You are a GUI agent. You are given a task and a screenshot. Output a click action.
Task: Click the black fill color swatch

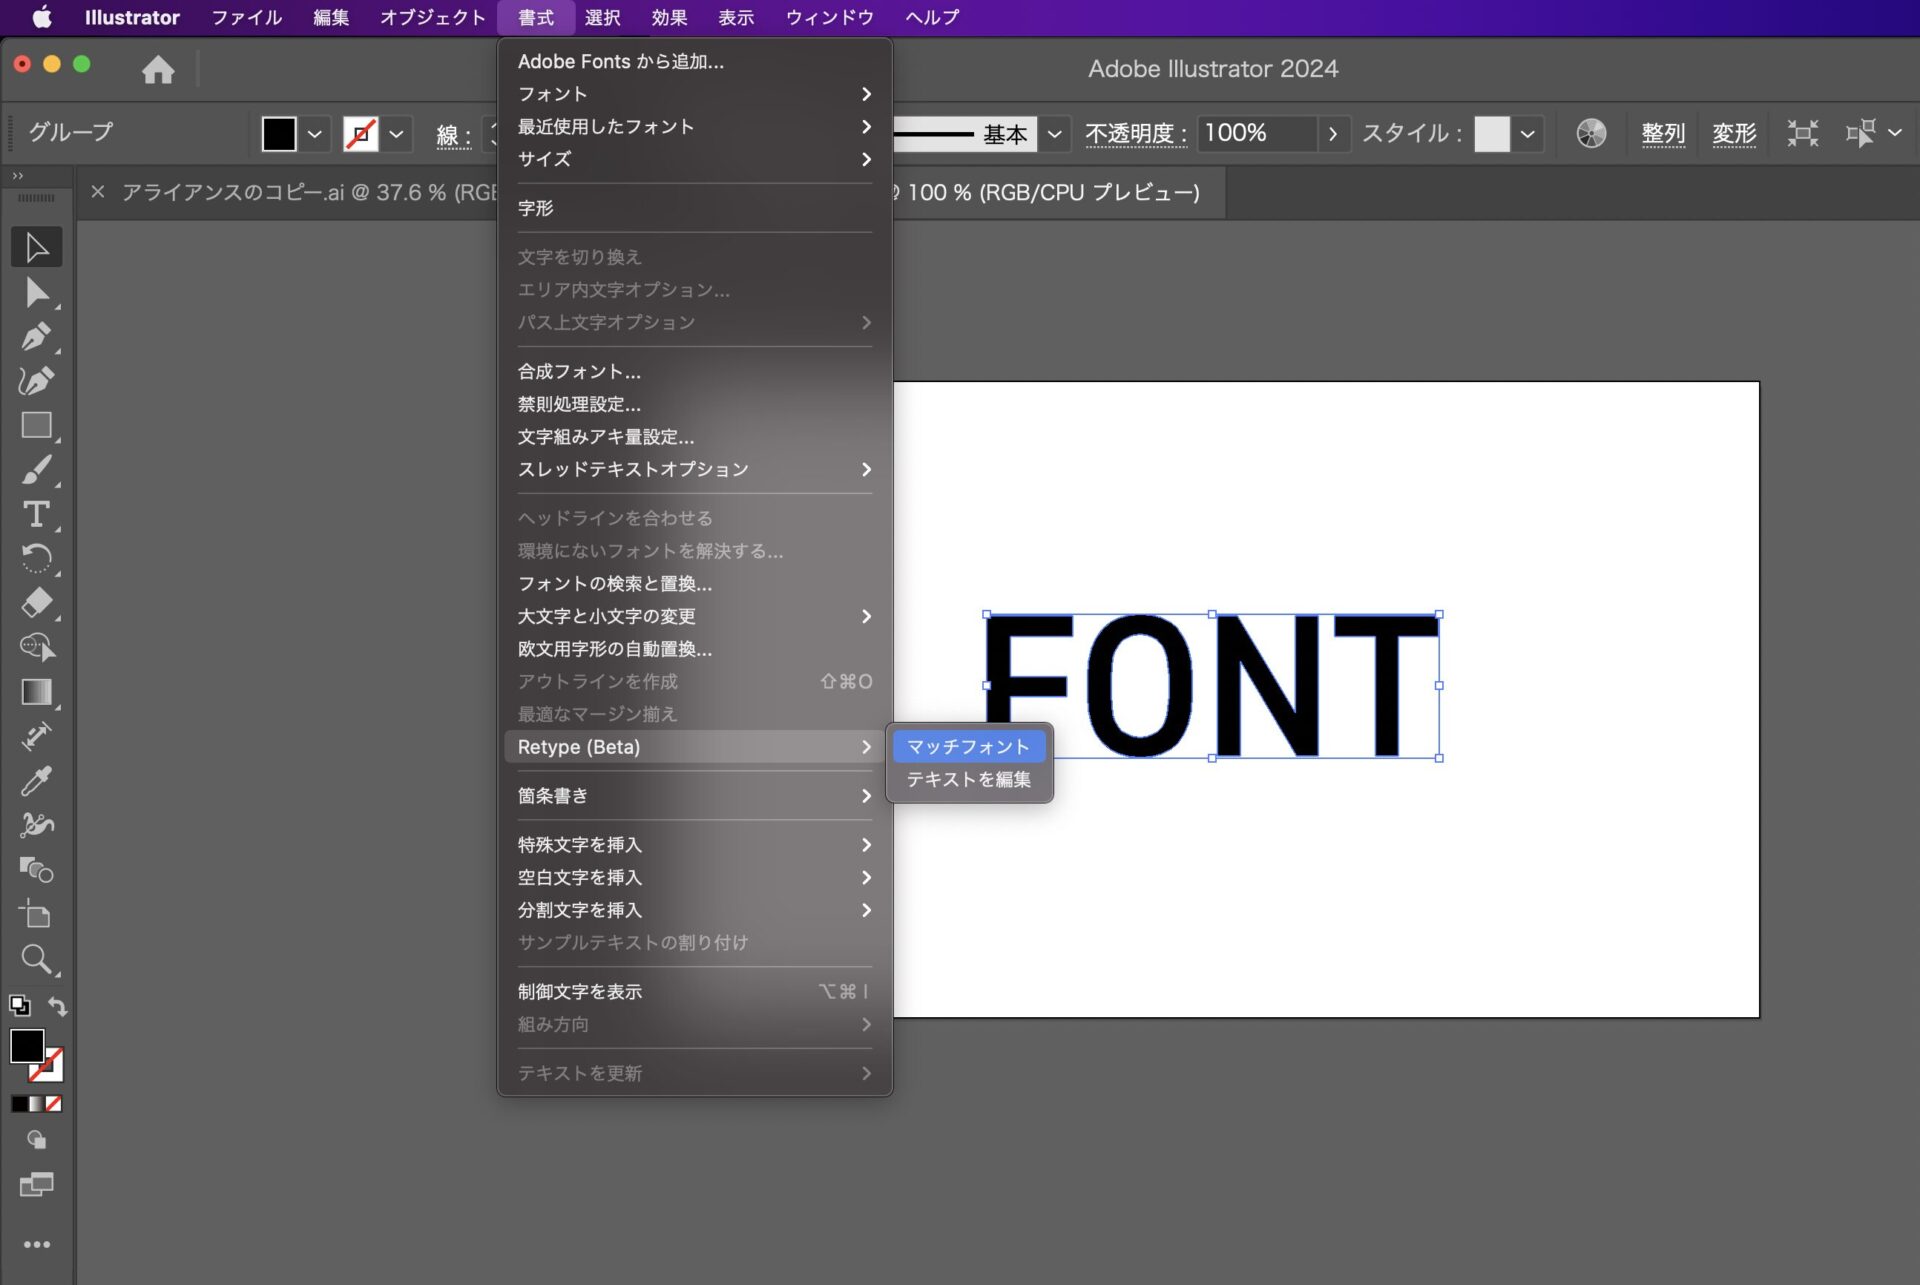coord(279,133)
